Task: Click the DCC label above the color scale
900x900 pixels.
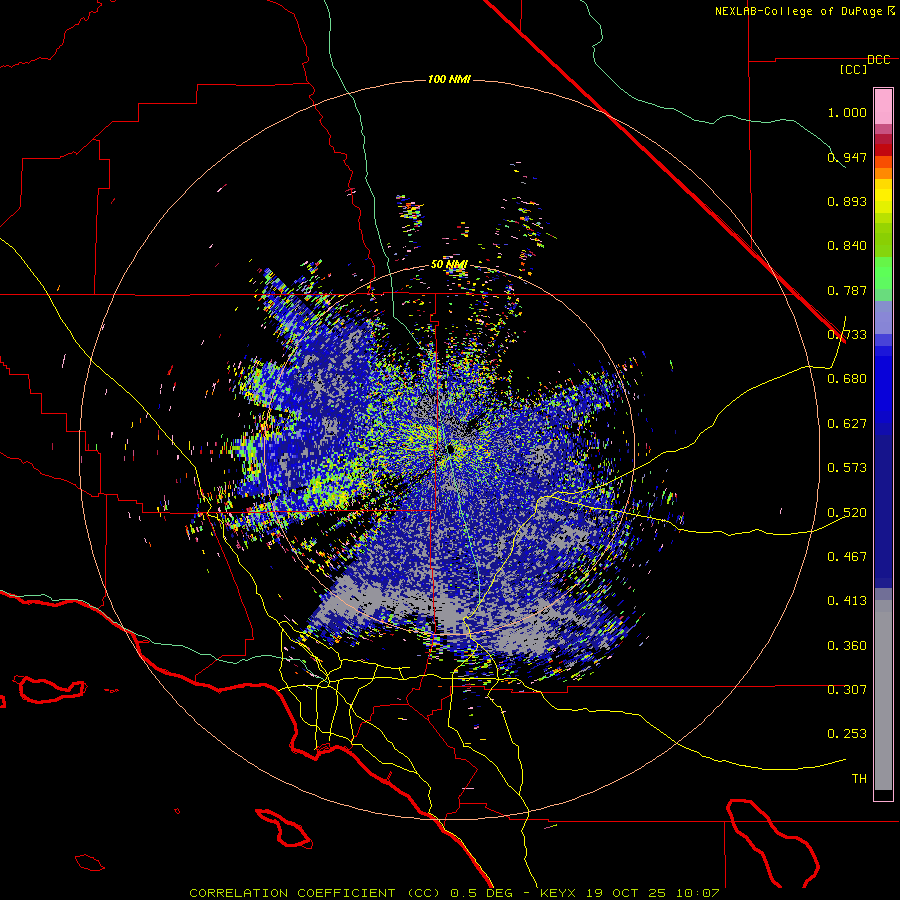Action: (x=878, y=60)
